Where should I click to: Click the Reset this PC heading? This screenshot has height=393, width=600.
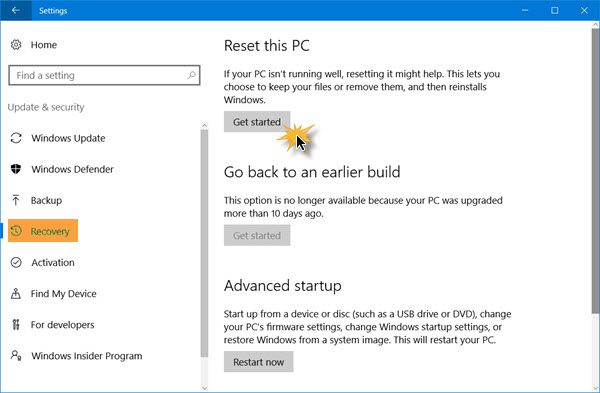267,46
